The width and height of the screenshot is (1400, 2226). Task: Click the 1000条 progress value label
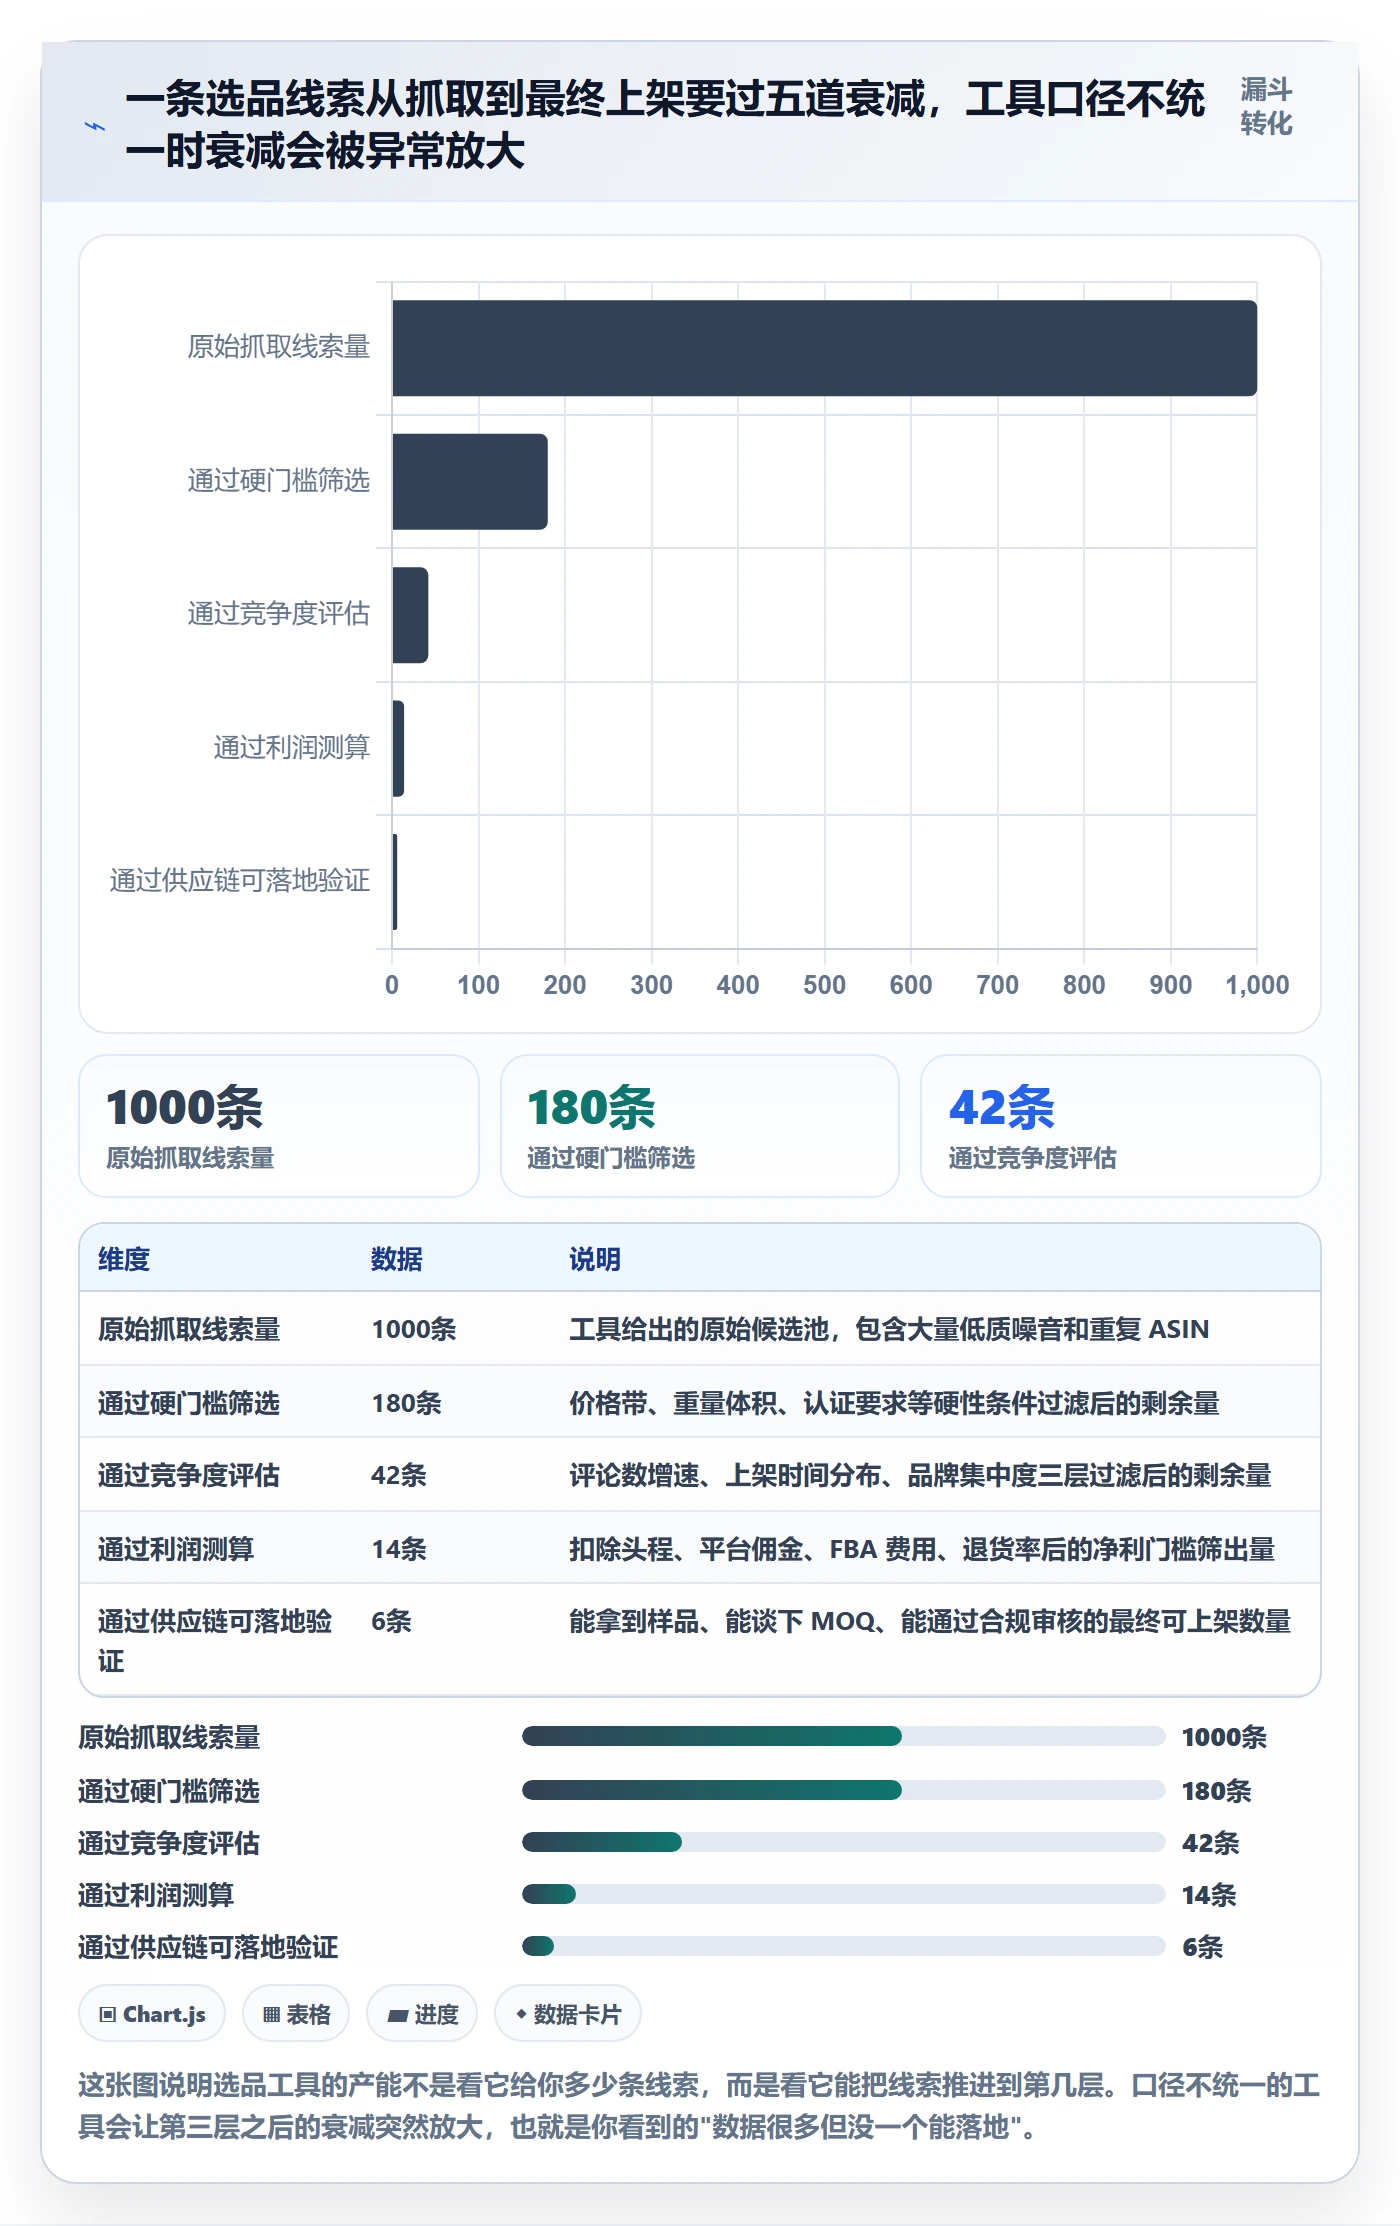[x=1224, y=1737]
